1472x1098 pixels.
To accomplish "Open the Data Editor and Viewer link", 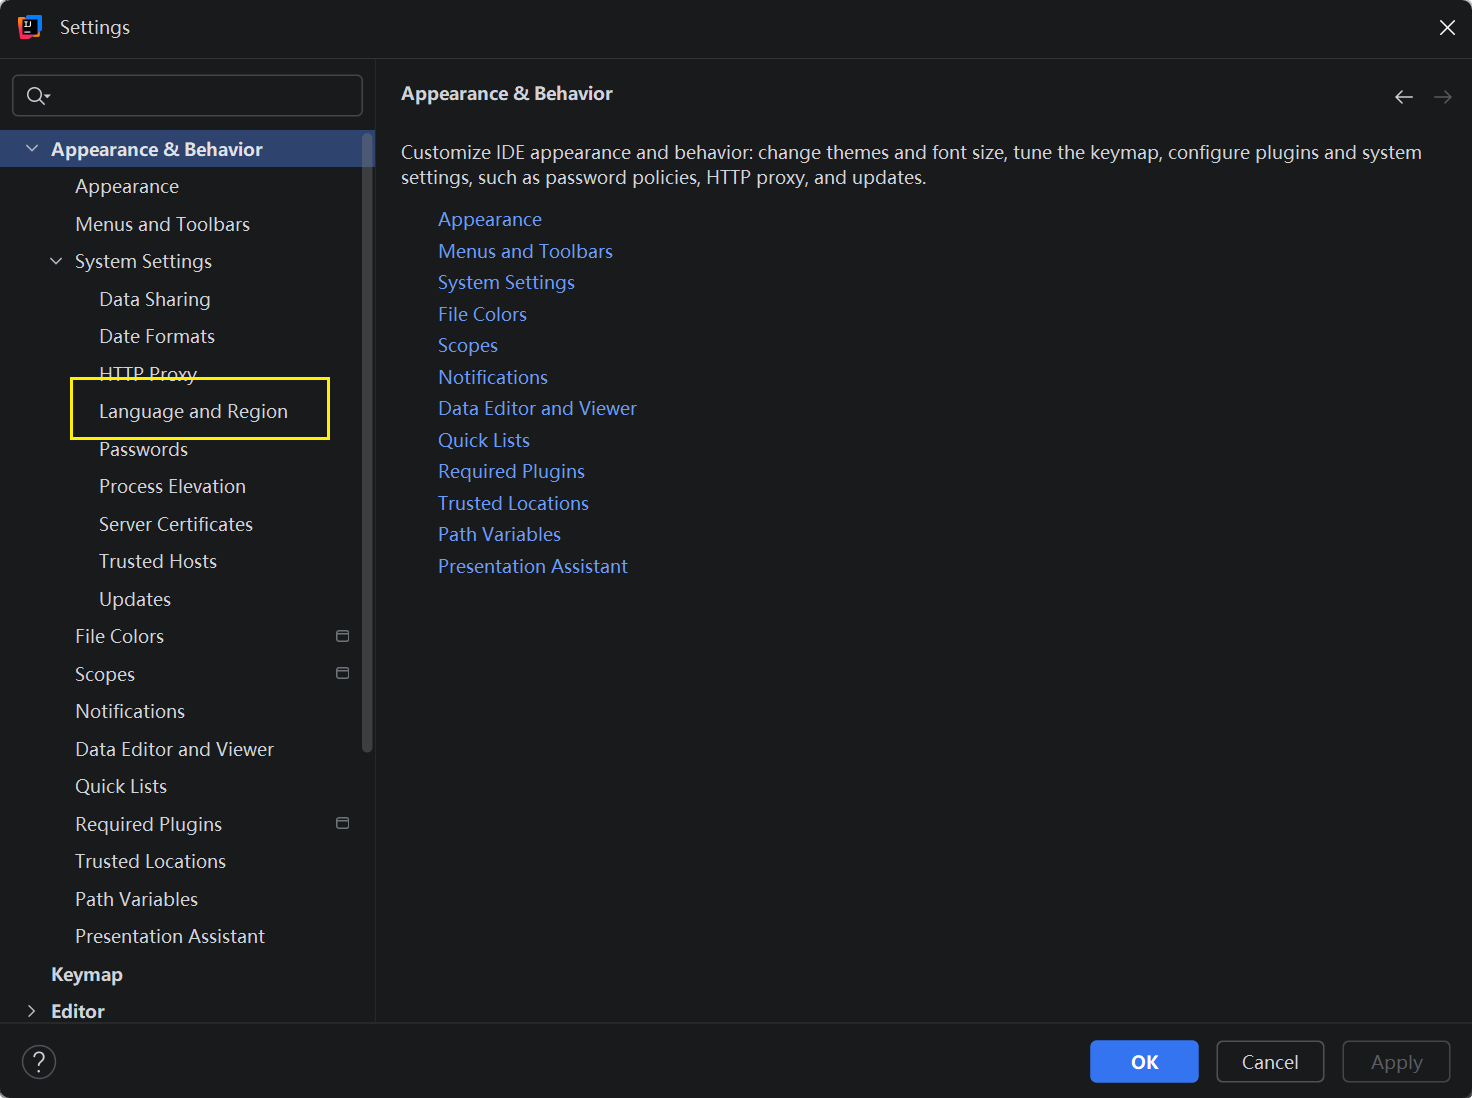I will [537, 408].
